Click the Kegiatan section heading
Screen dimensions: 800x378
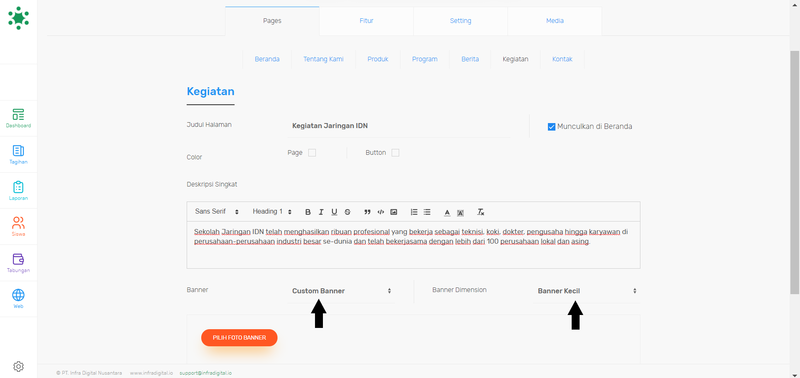(210, 92)
